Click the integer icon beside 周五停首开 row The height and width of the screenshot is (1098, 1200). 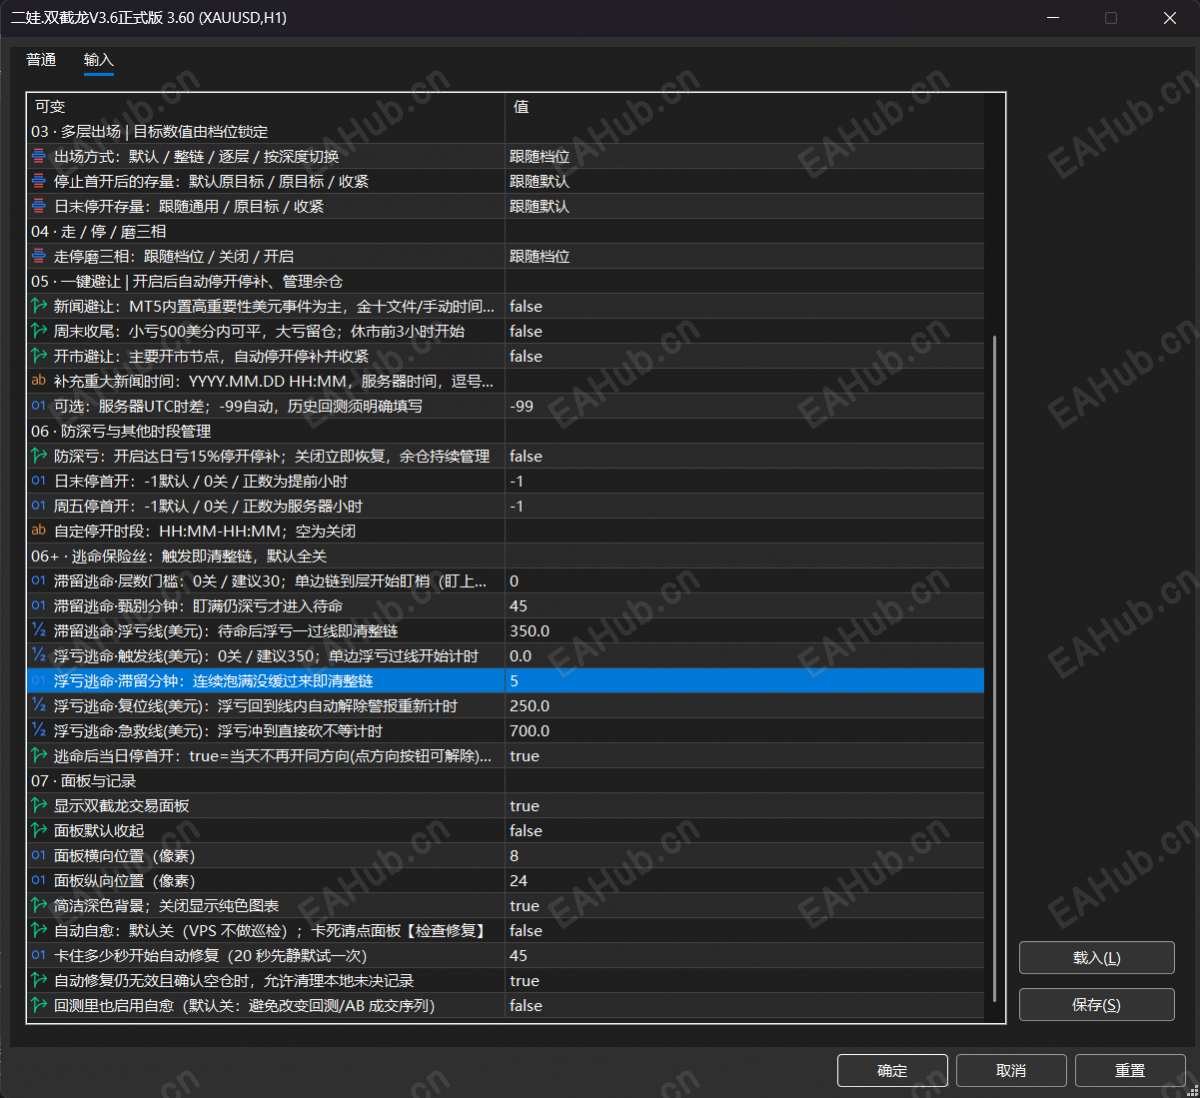tap(39, 506)
